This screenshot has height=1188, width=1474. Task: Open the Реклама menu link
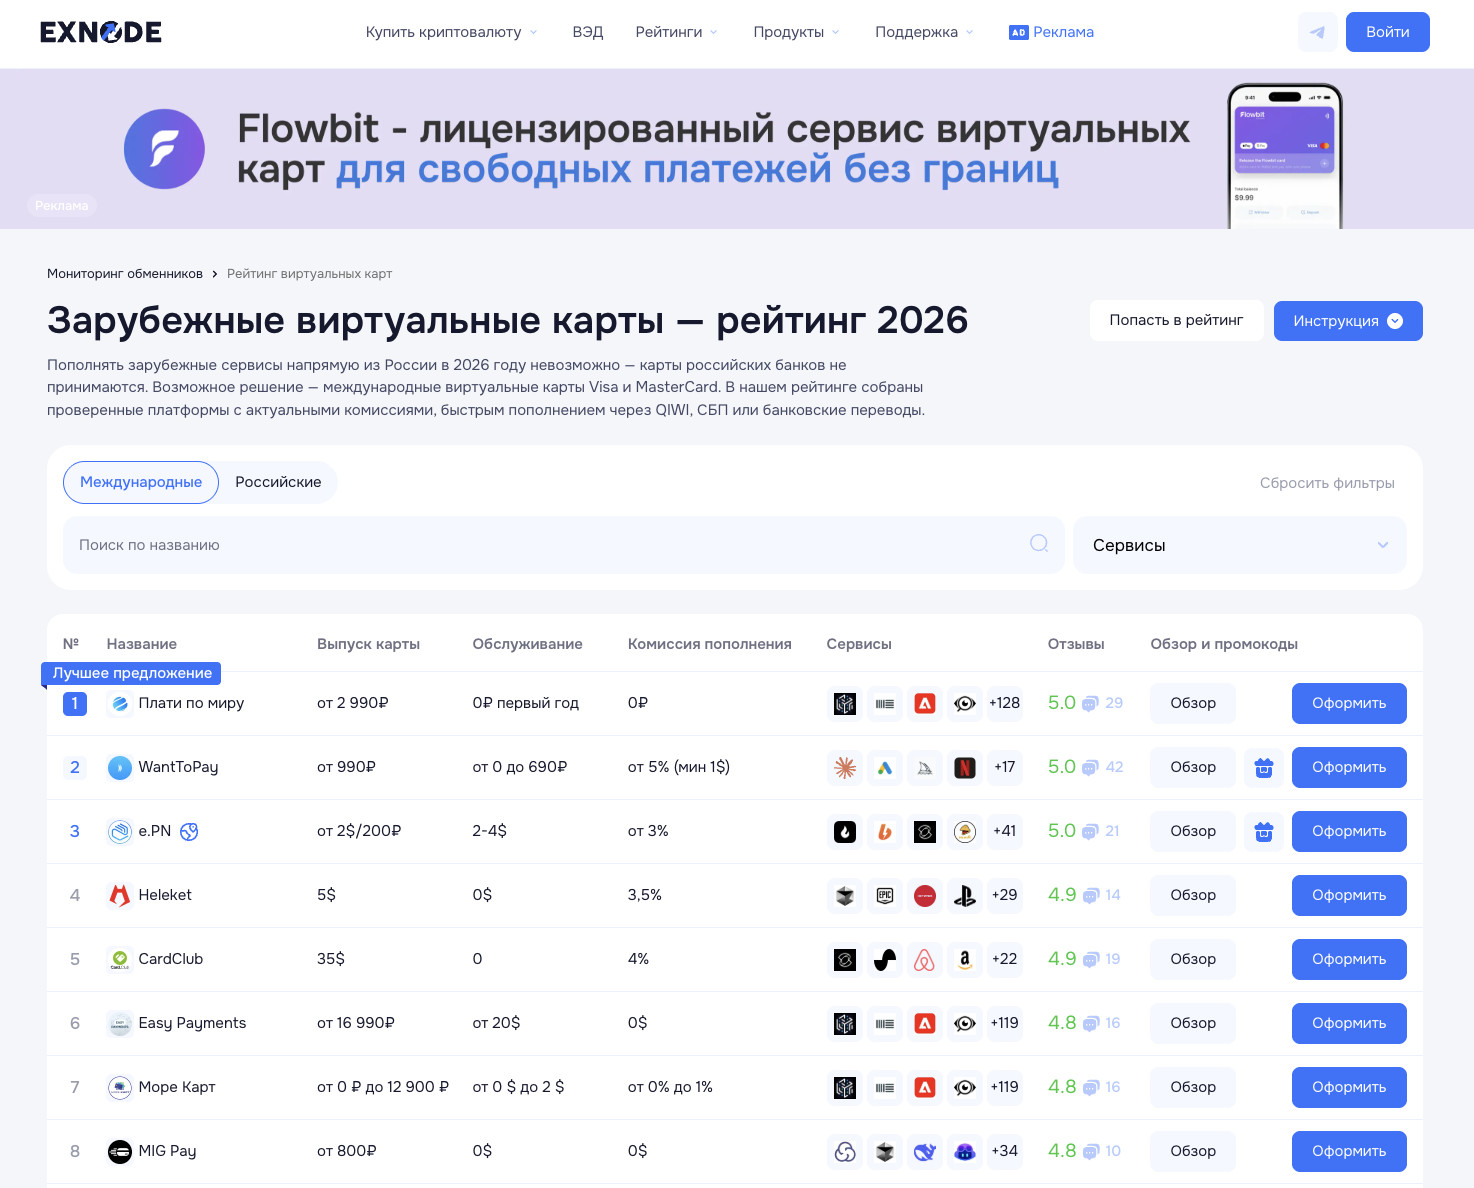(x=1051, y=32)
